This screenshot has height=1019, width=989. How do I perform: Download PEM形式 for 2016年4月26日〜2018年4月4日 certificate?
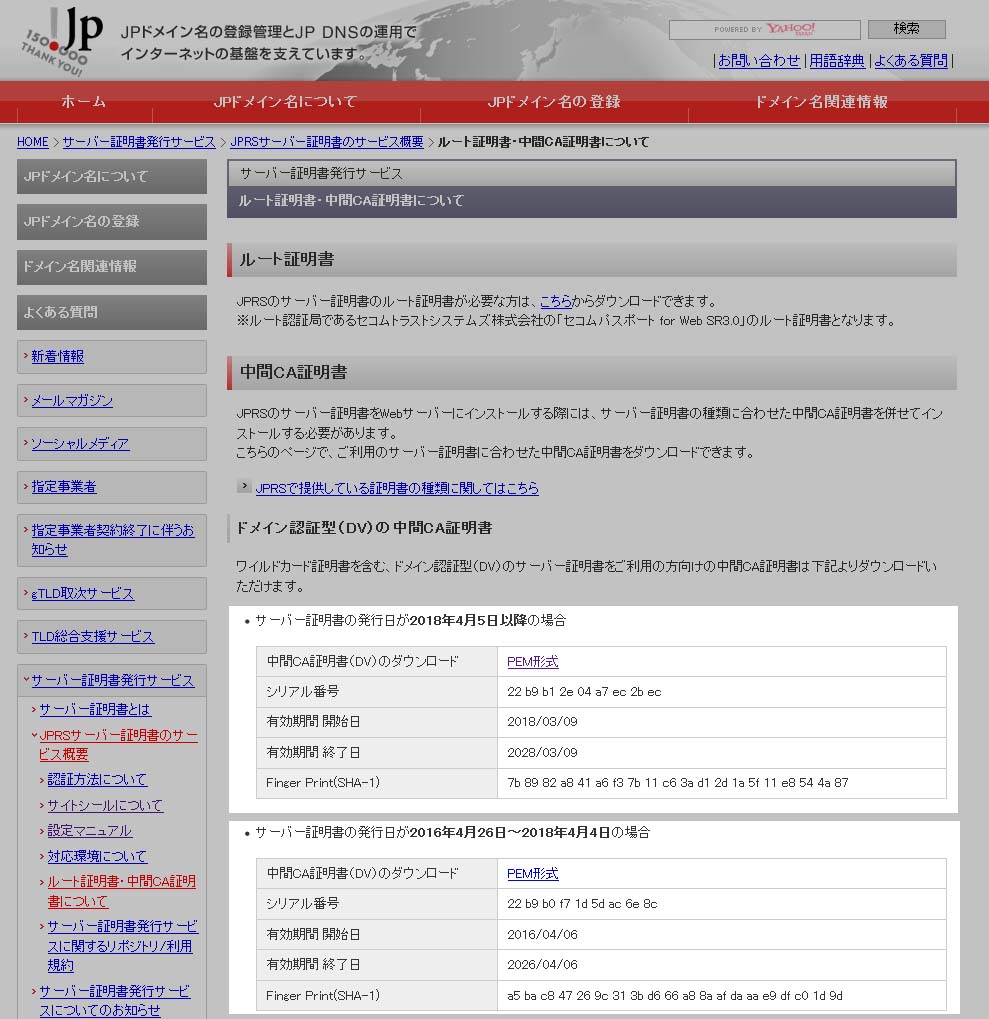532,873
